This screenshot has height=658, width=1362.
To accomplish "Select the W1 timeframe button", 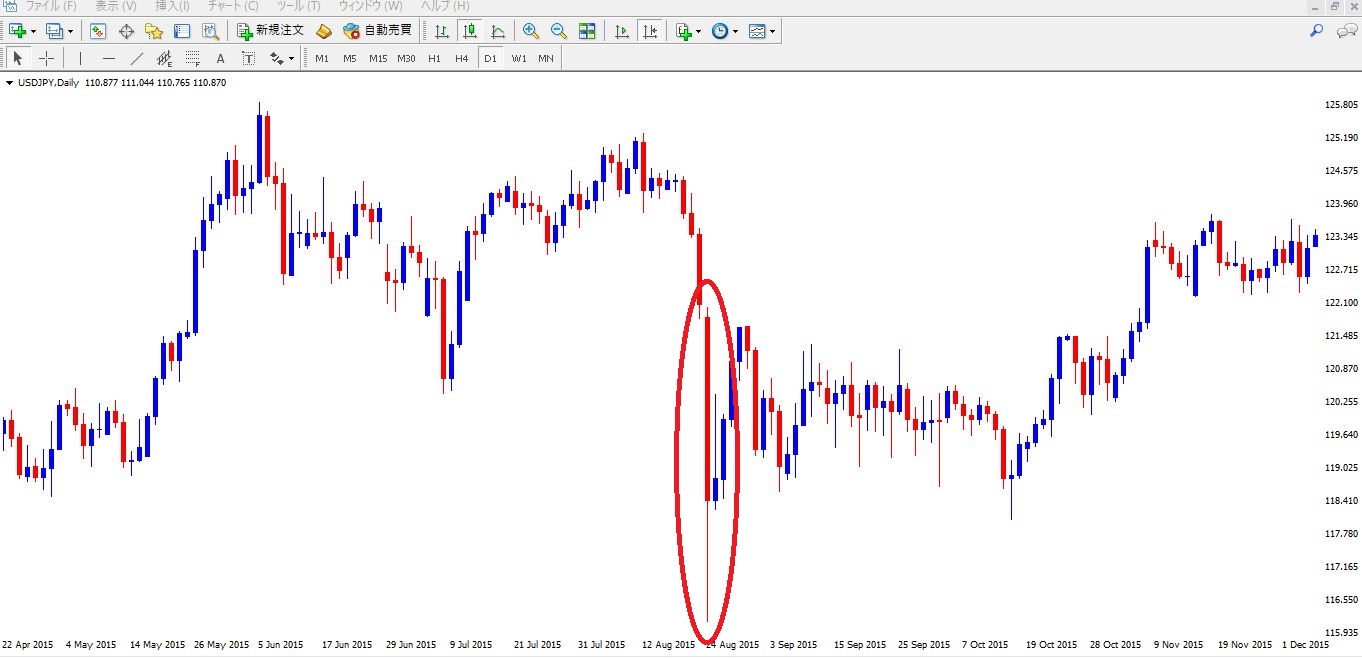I will coord(518,58).
